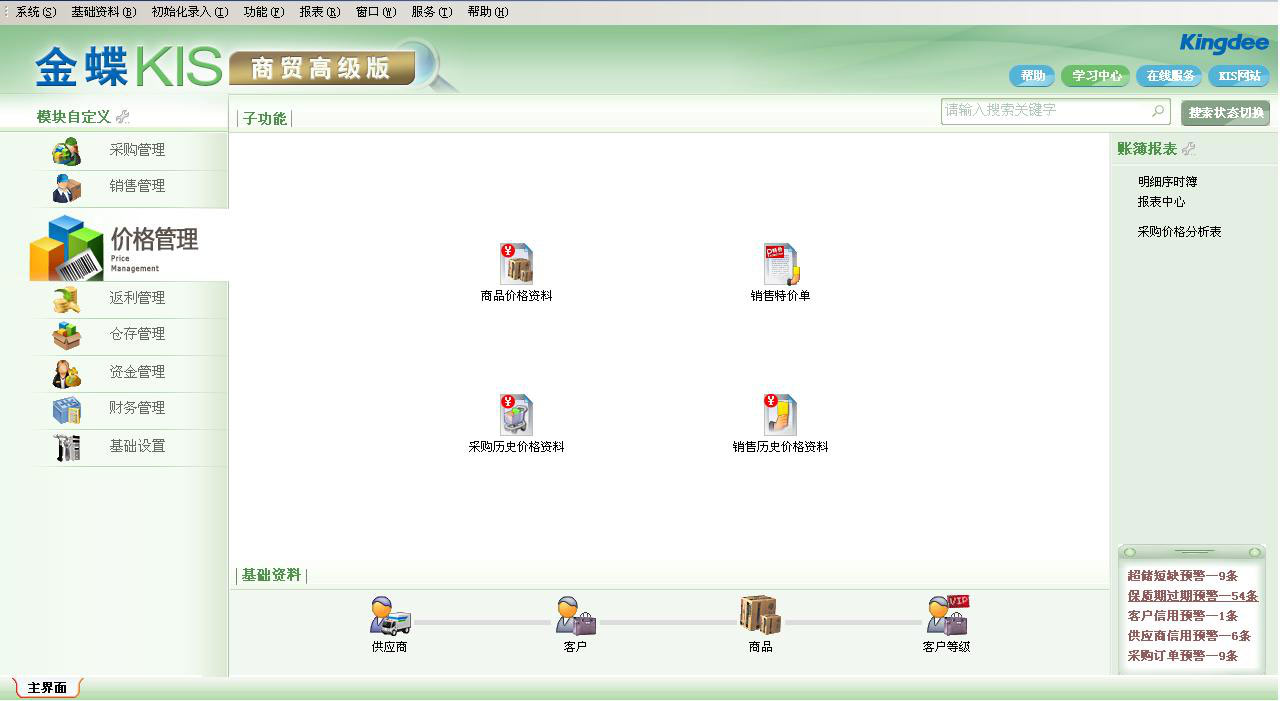This screenshot has height=701, width=1280.
Task: Open the 帮助(H) menu
Action: (487, 12)
